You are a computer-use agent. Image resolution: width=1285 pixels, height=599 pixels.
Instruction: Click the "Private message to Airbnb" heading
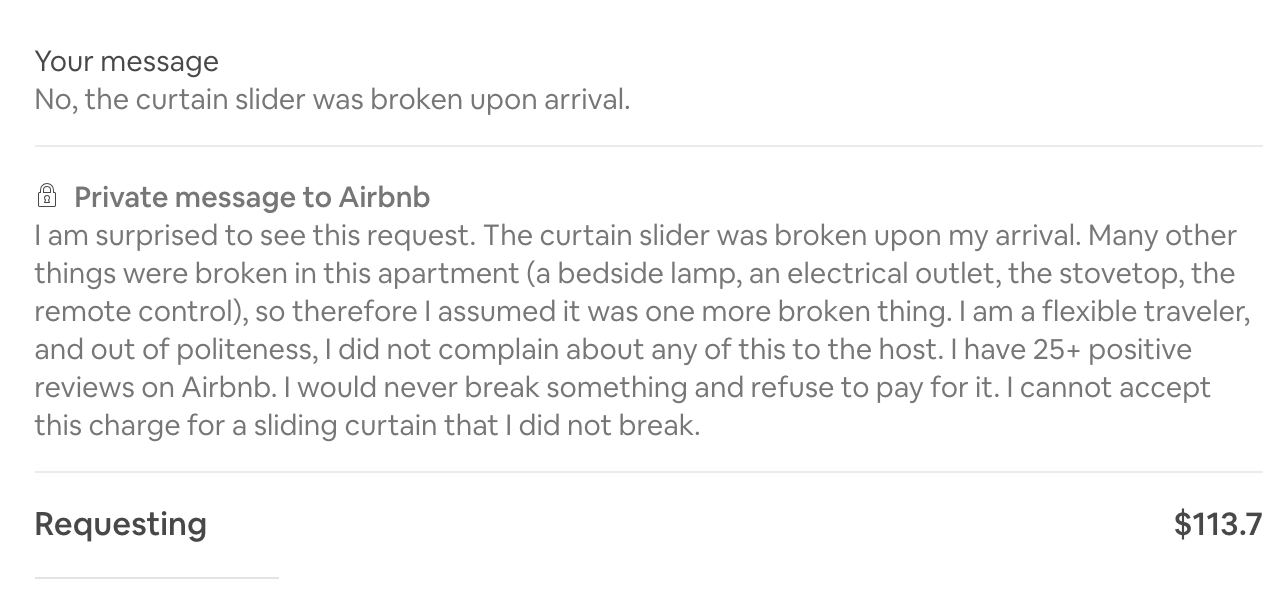252,197
